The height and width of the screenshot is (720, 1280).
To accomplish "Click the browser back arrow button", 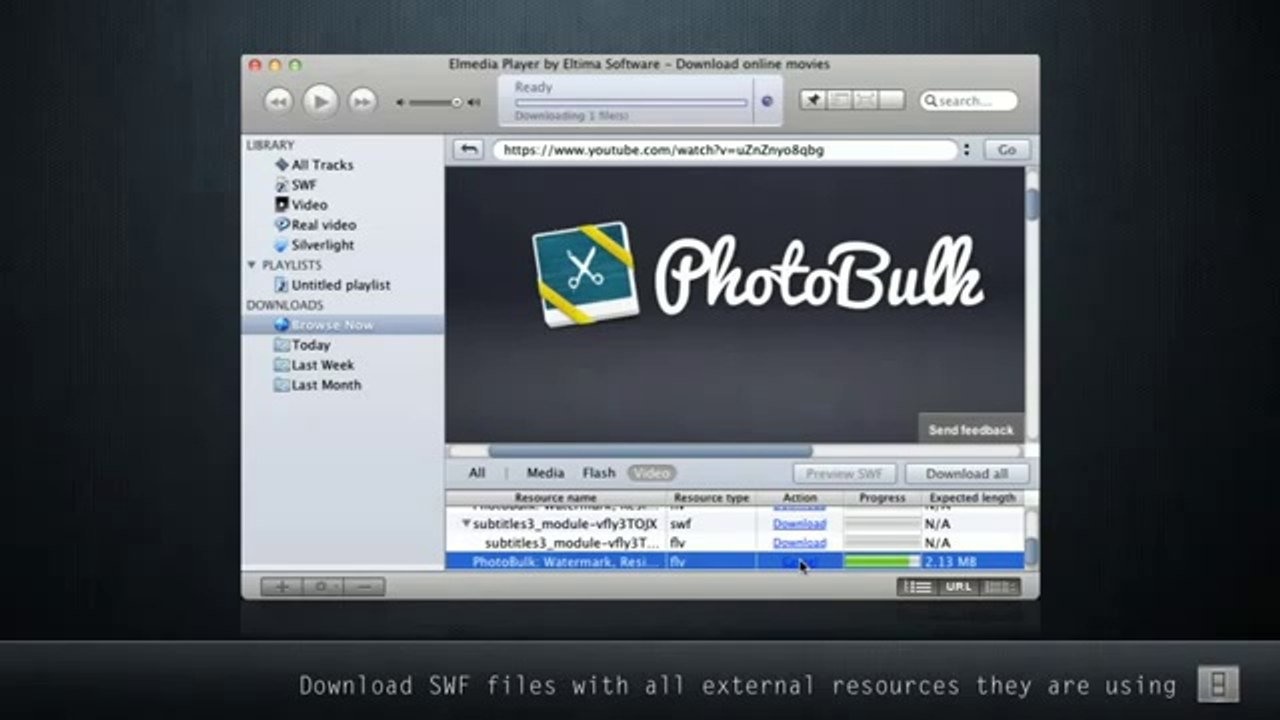I will pyautogui.click(x=468, y=150).
